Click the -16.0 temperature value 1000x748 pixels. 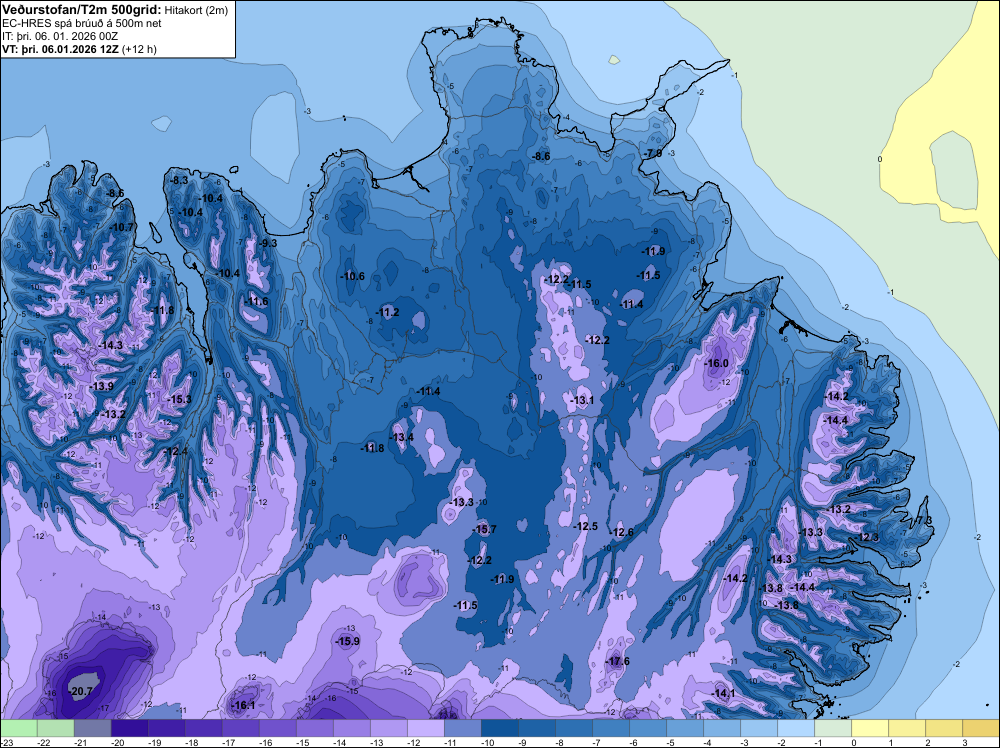[x=716, y=363]
